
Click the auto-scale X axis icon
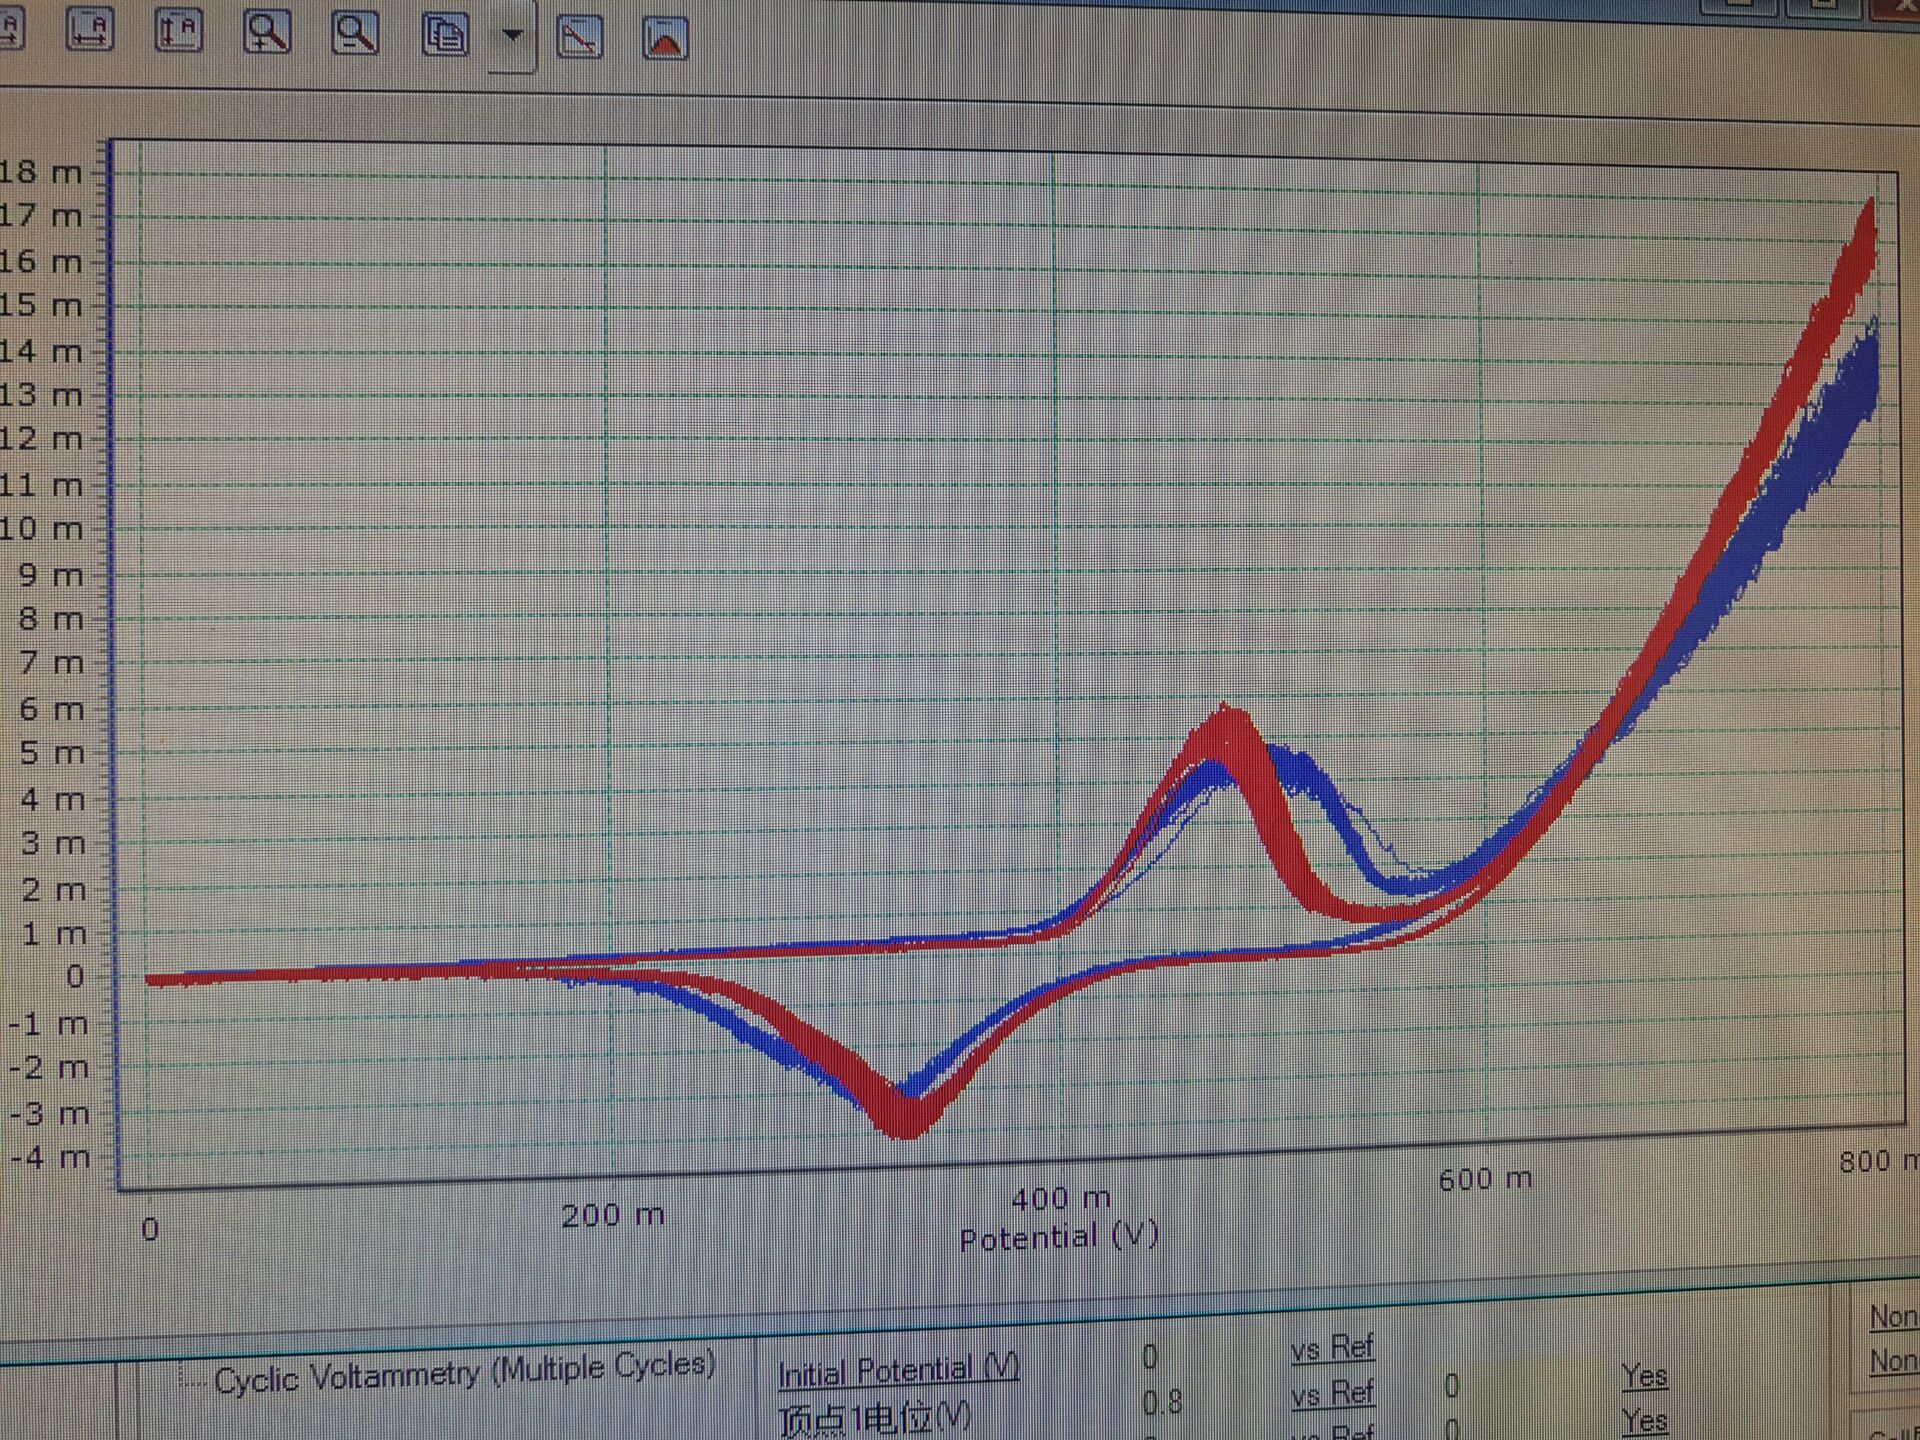click(x=90, y=29)
